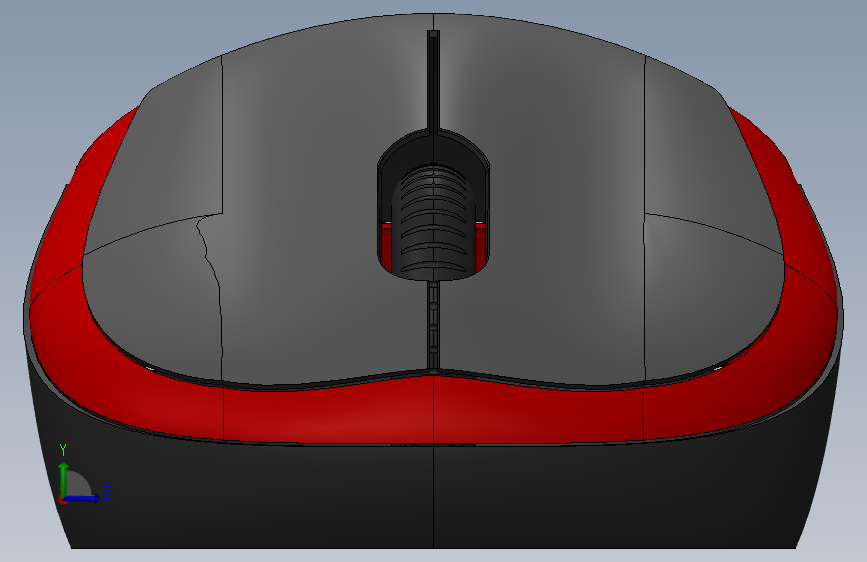Screen dimensions: 867x562
Task: Click the green Y axis arrow of the triad
Action: click(x=64, y=480)
